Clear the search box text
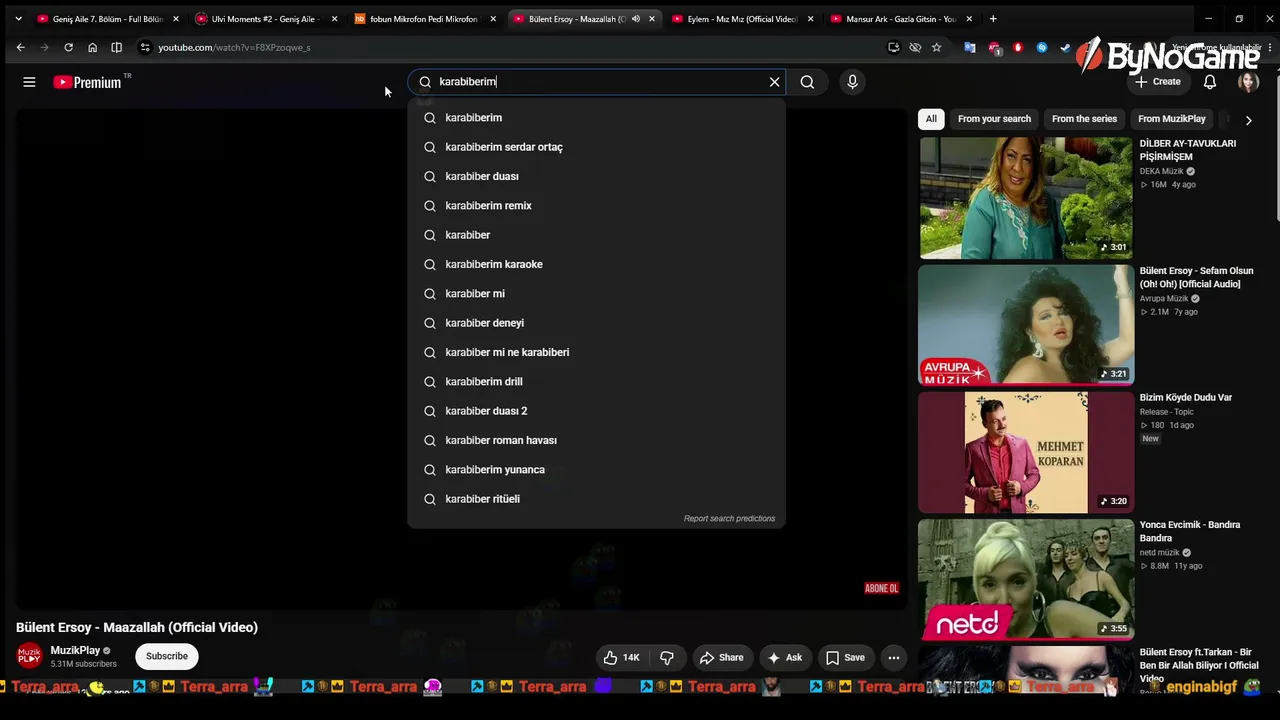The width and height of the screenshot is (1280, 720). click(x=774, y=82)
